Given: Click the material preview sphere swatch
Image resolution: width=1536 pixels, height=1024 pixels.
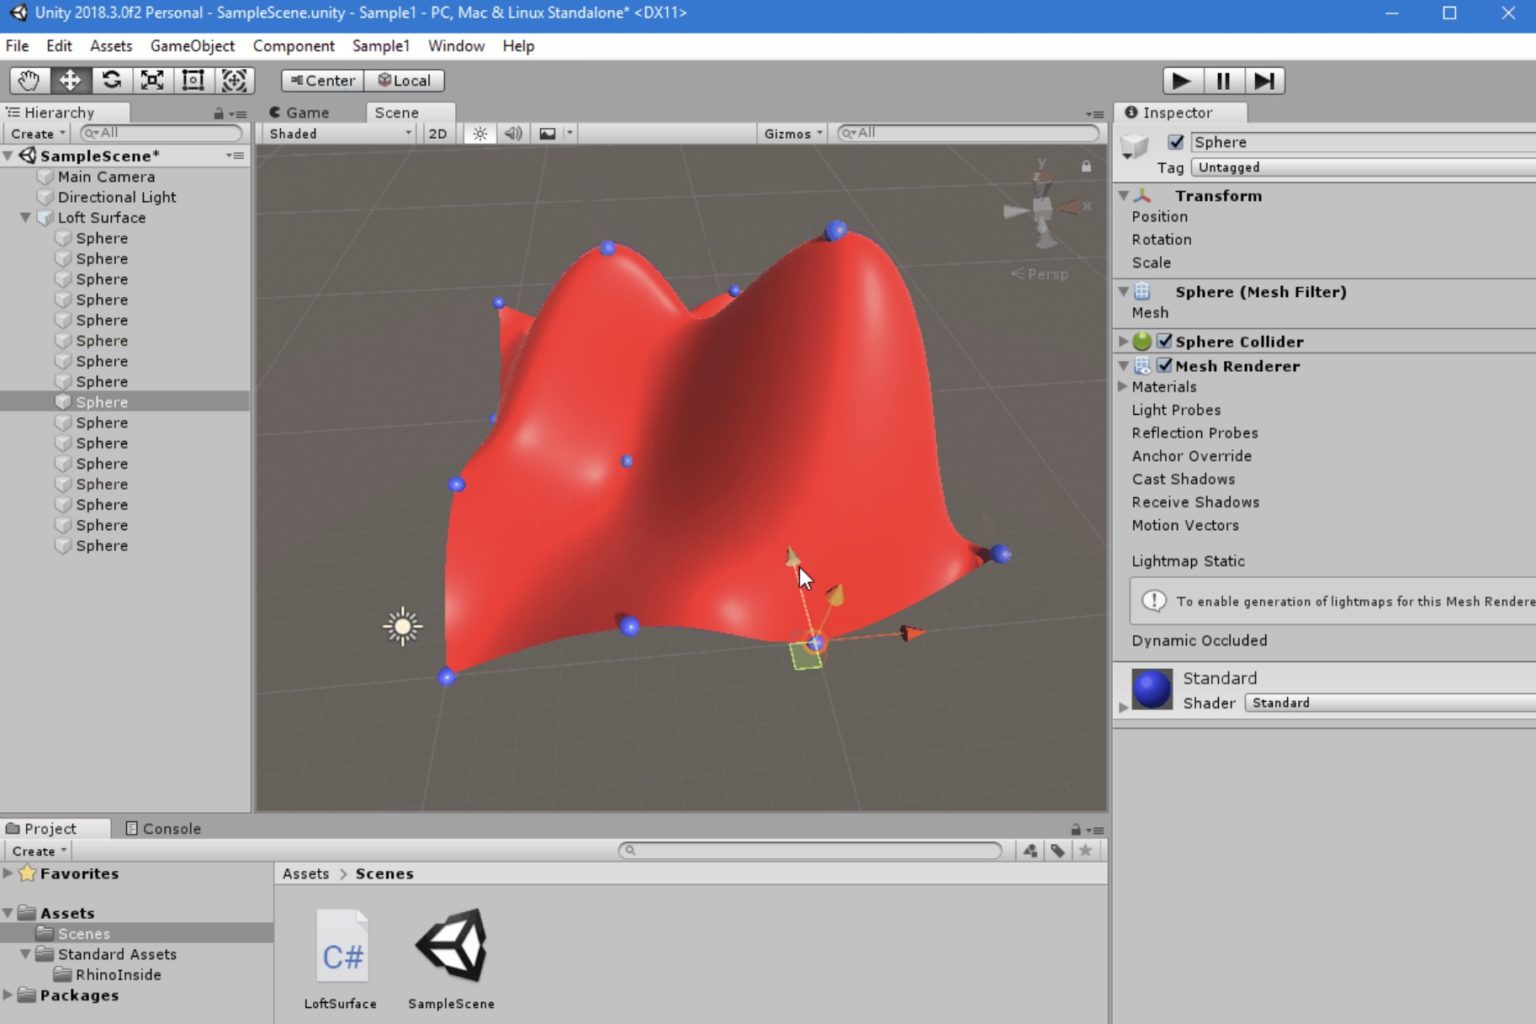Looking at the screenshot, I should pyautogui.click(x=1150, y=689).
